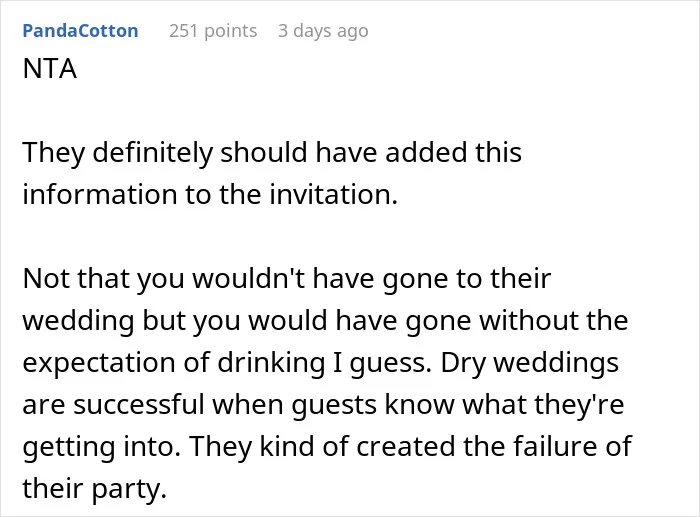Open PandaCotton's user profile
This screenshot has width=700, height=517.
coord(80,31)
